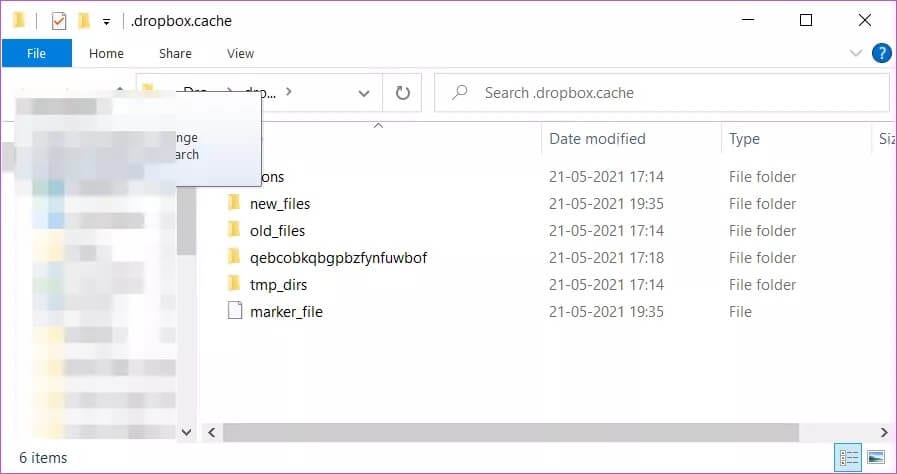Click navigation pane scroll down arrow
This screenshot has width=897, height=474.
click(x=186, y=433)
